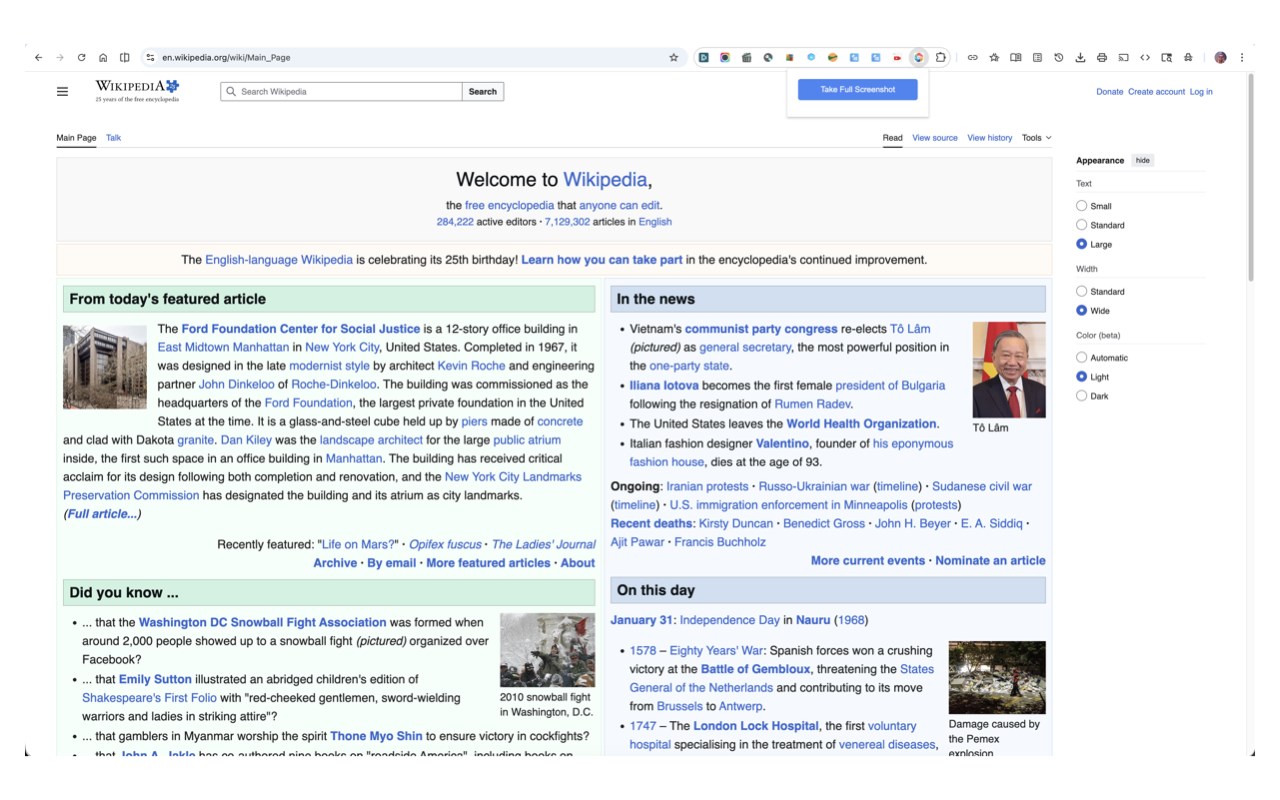Reload the page with the refresh icon

tap(82, 58)
